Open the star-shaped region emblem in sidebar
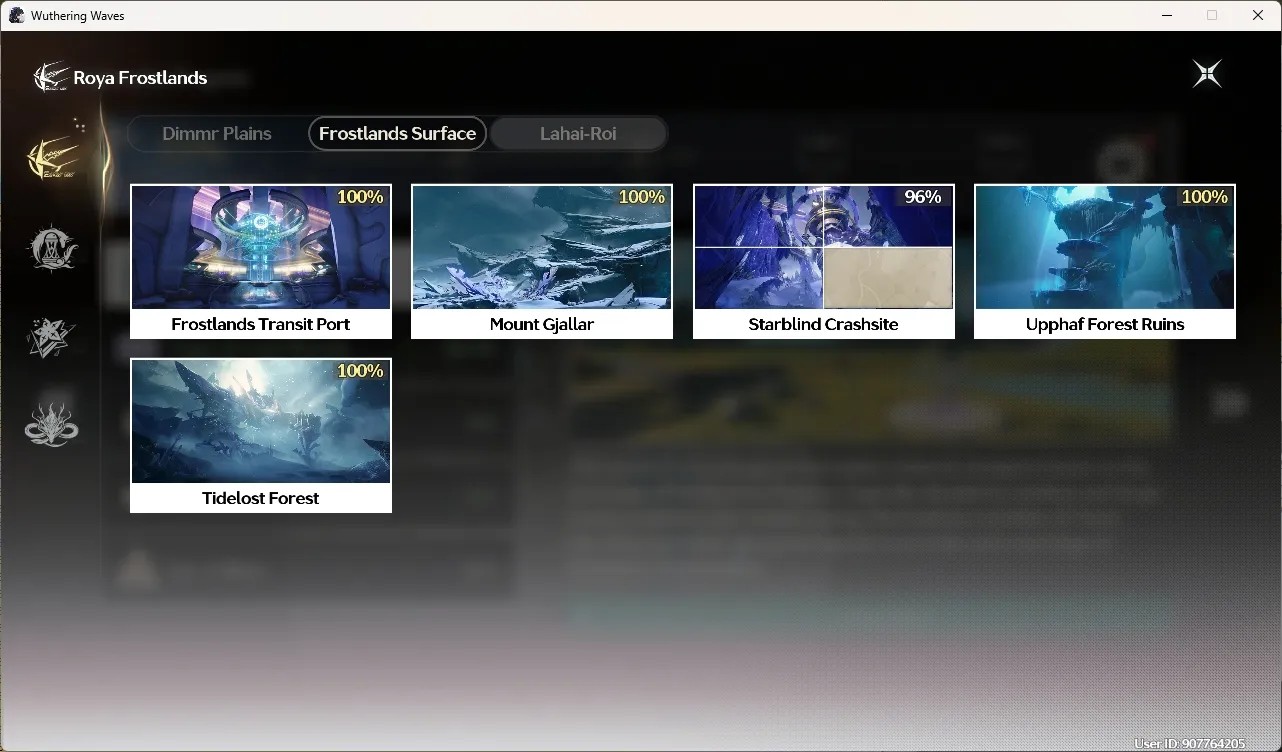 [51, 337]
